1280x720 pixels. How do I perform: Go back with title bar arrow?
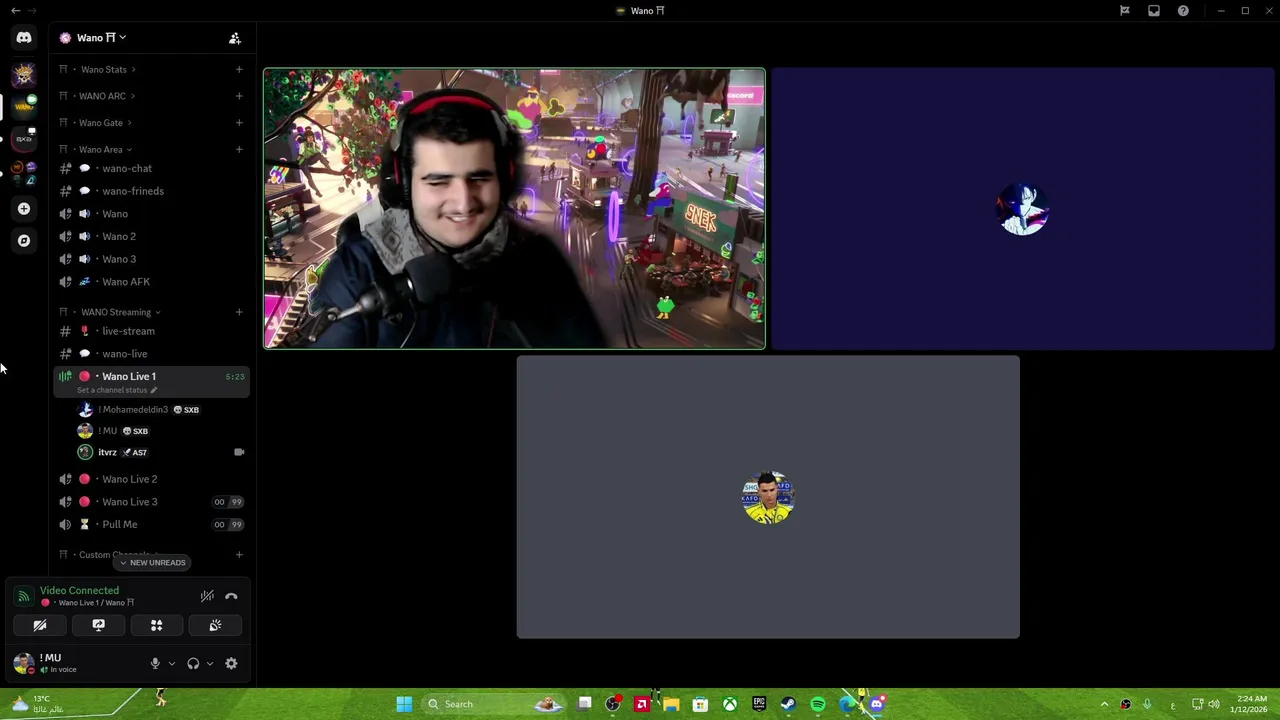click(x=16, y=11)
